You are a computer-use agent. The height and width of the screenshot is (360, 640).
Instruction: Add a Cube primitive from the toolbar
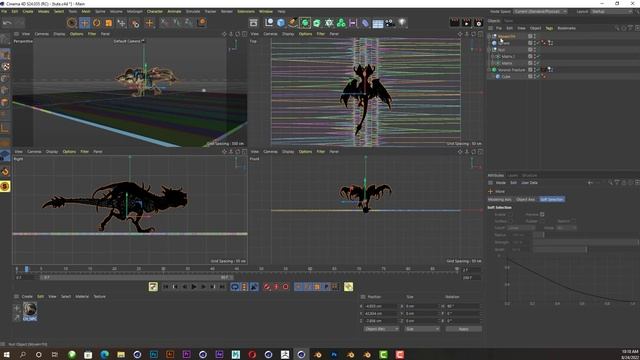pos(281,23)
